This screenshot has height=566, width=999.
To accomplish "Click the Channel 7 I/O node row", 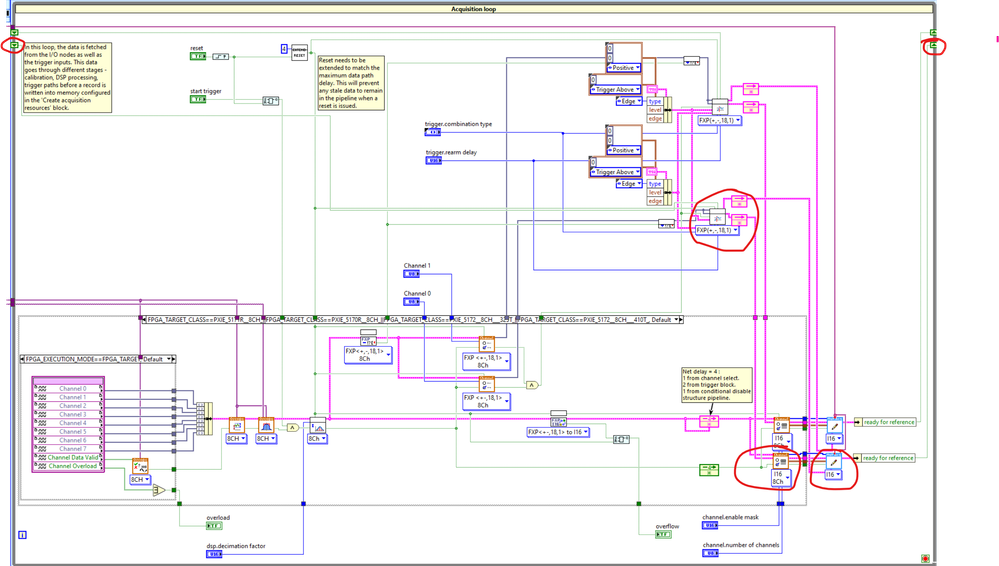I will coord(68,449).
